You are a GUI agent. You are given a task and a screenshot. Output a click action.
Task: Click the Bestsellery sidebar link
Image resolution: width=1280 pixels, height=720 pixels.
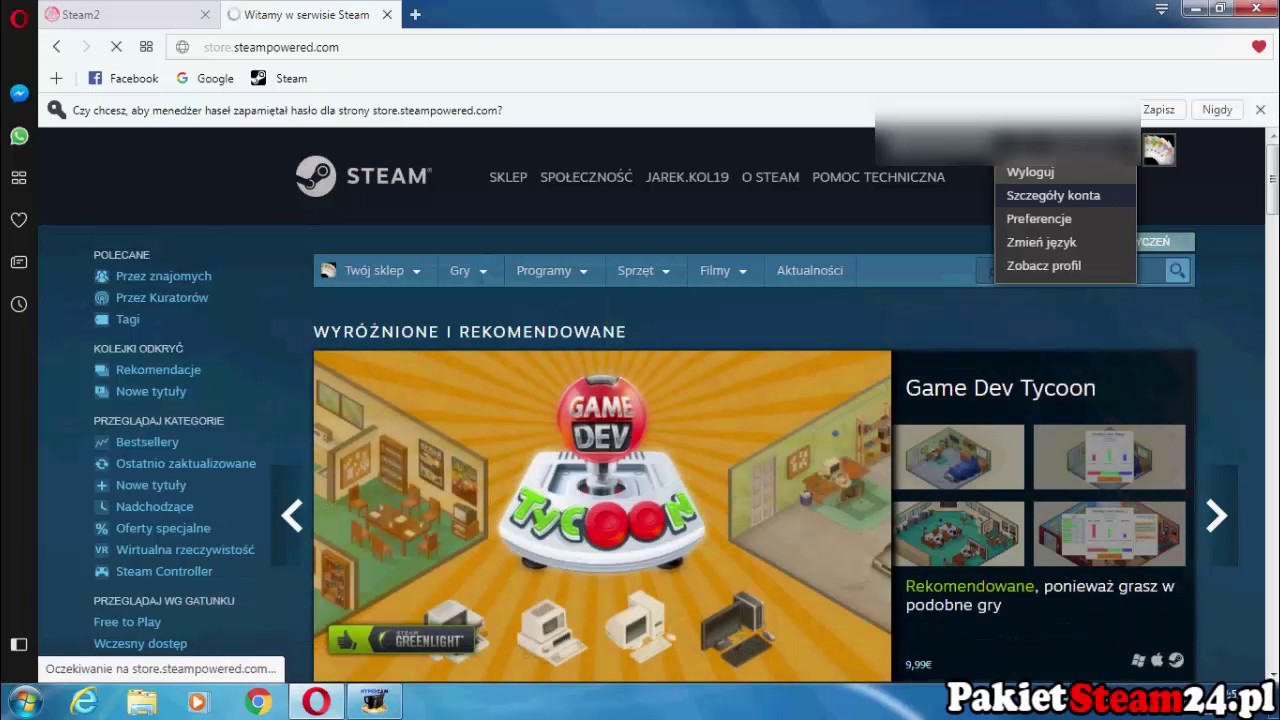(x=147, y=442)
